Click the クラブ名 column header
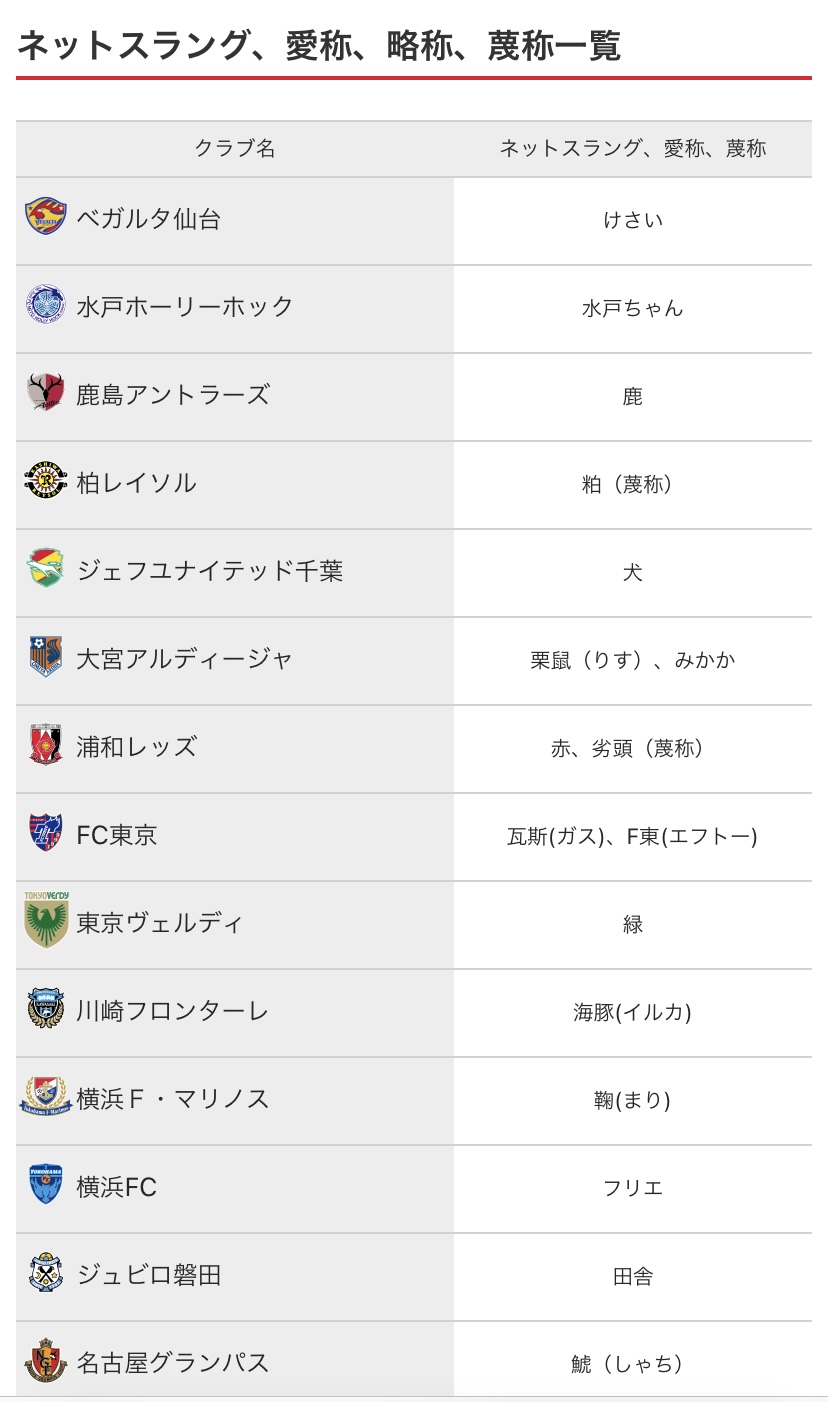This screenshot has height=1402, width=828. [x=235, y=149]
